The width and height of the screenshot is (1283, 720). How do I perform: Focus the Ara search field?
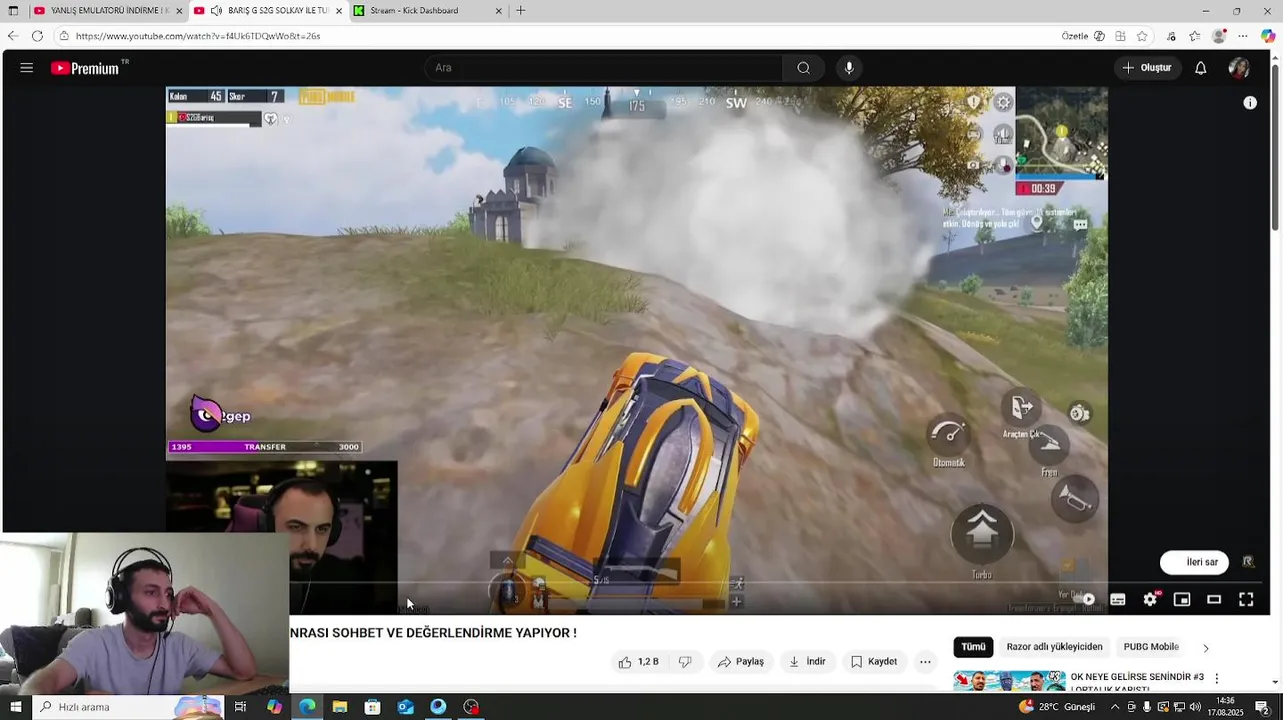pos(604,68)
